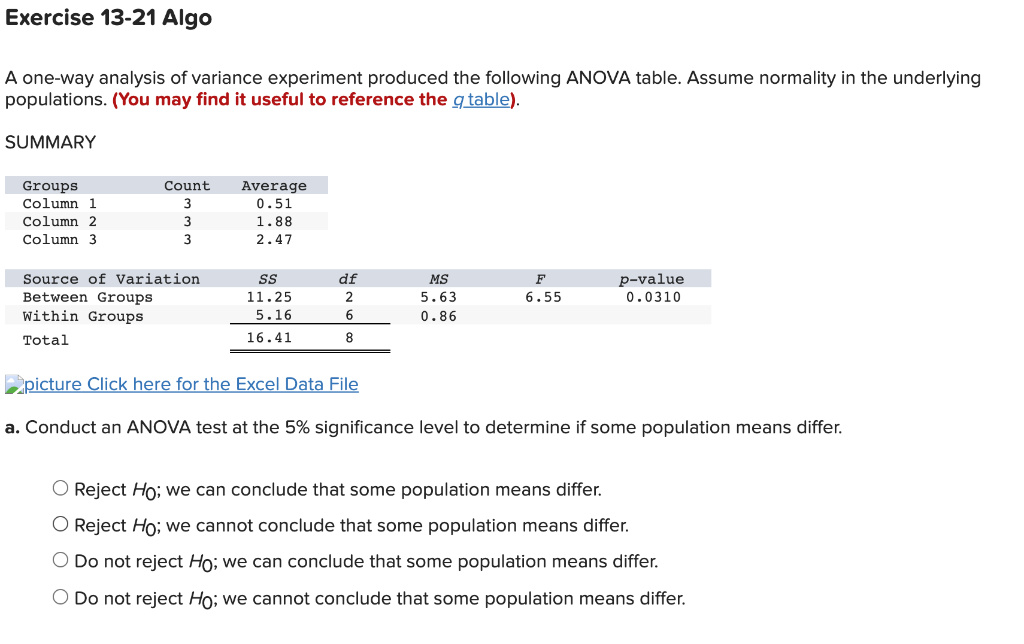
Task: Click the Exercise 13-21 Algo title
Action: click(107, 18)
